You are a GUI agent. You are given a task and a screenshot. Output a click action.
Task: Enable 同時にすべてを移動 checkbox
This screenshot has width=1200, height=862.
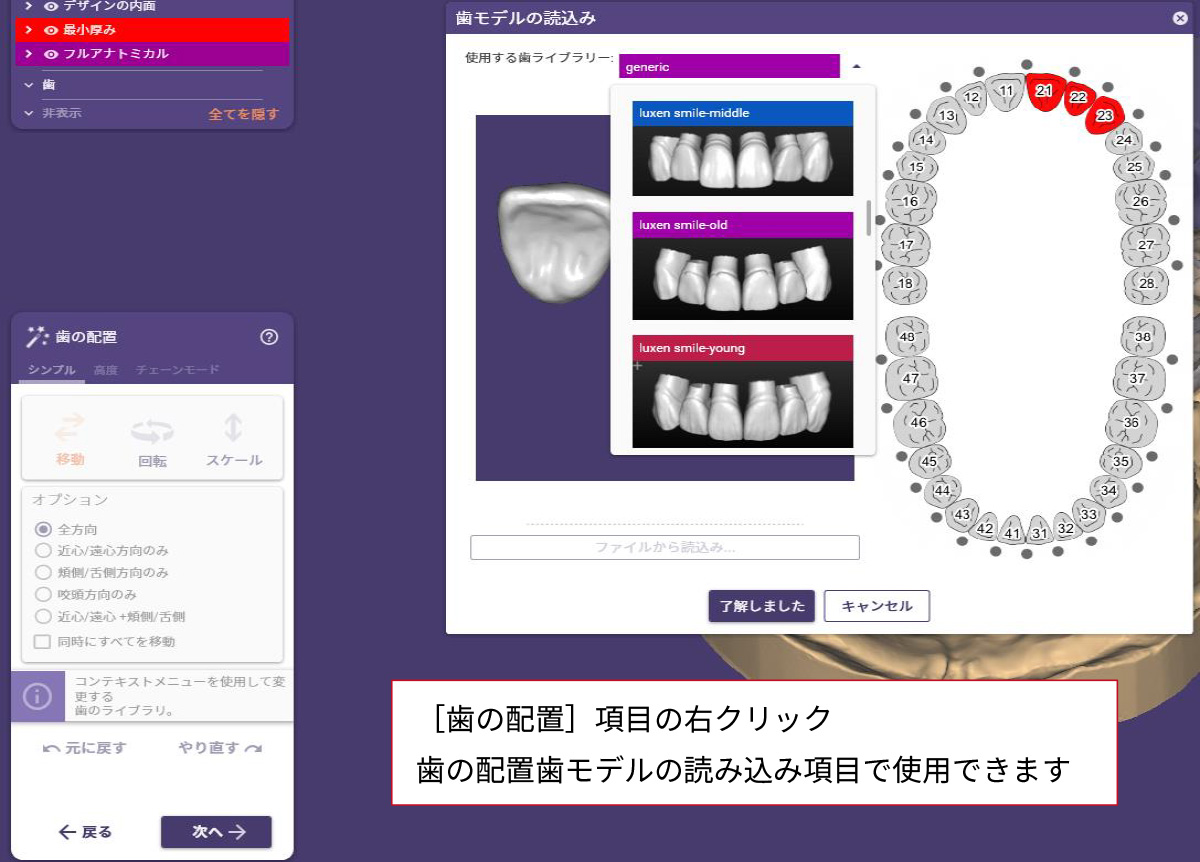pos(43,641)
